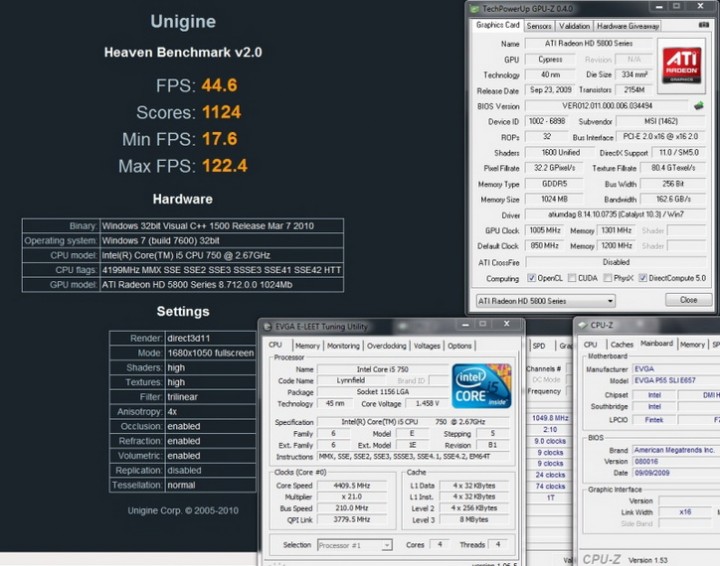Click the Close button in GPU-Z
This screenshot has width=720, height=566.
(688, 300)
